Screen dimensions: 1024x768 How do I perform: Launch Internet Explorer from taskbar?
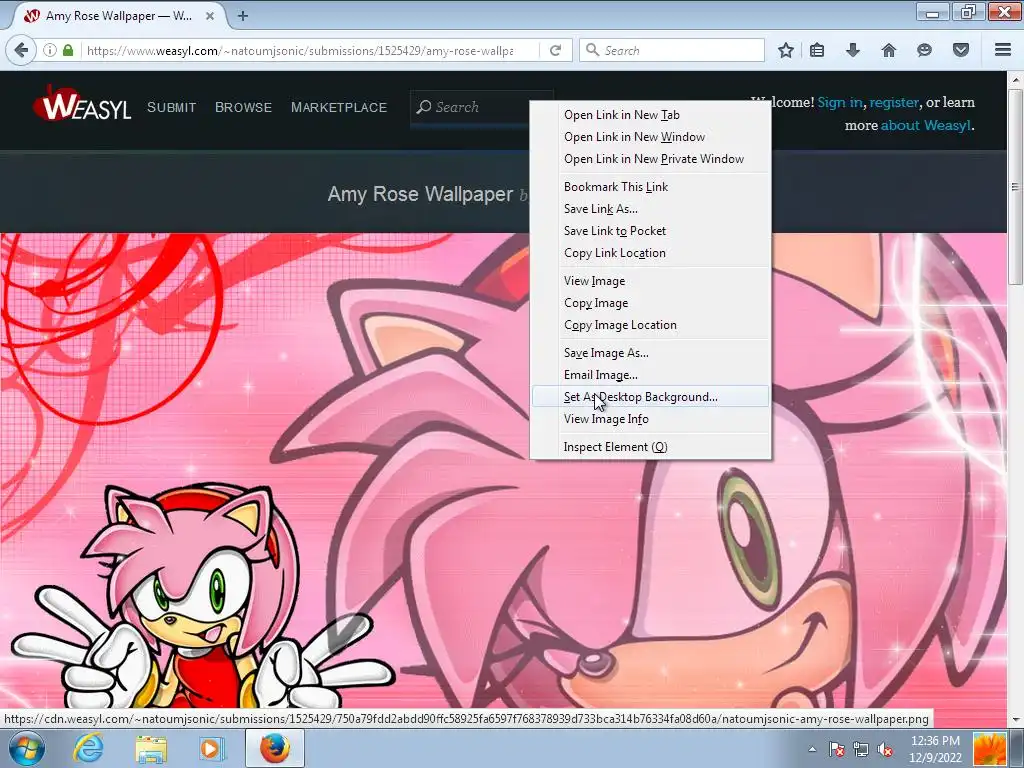point(88,748)
